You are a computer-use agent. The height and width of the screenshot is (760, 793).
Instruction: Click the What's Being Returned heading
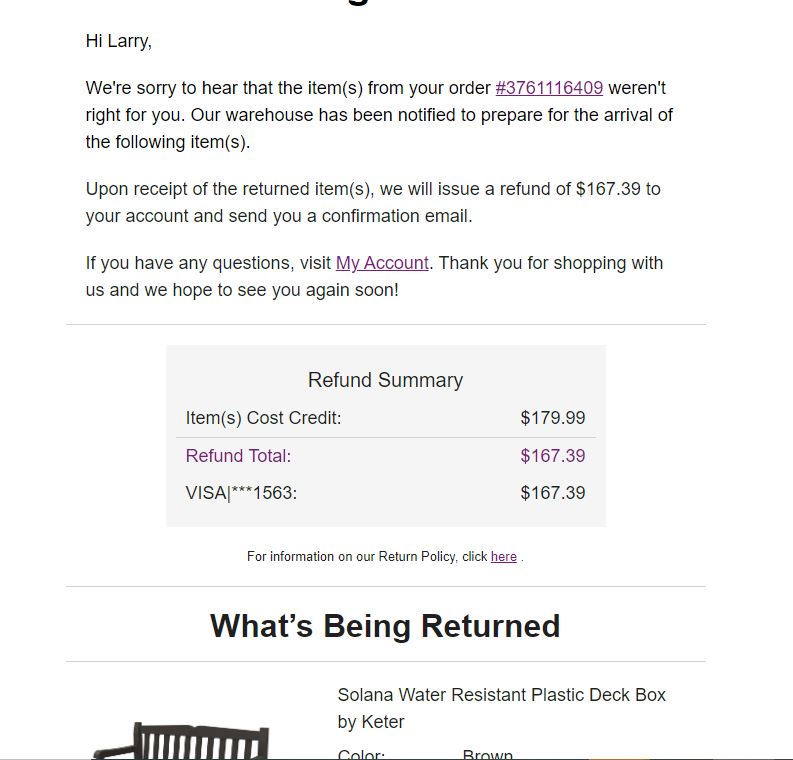coord(385,626)
